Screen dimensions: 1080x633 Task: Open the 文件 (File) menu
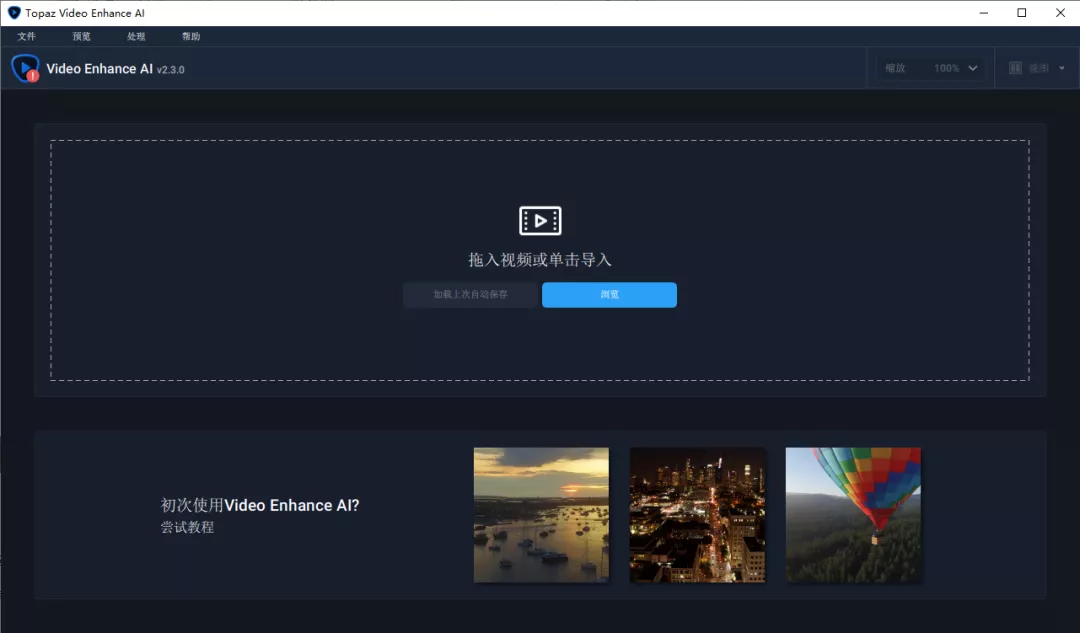coord(26,37)
